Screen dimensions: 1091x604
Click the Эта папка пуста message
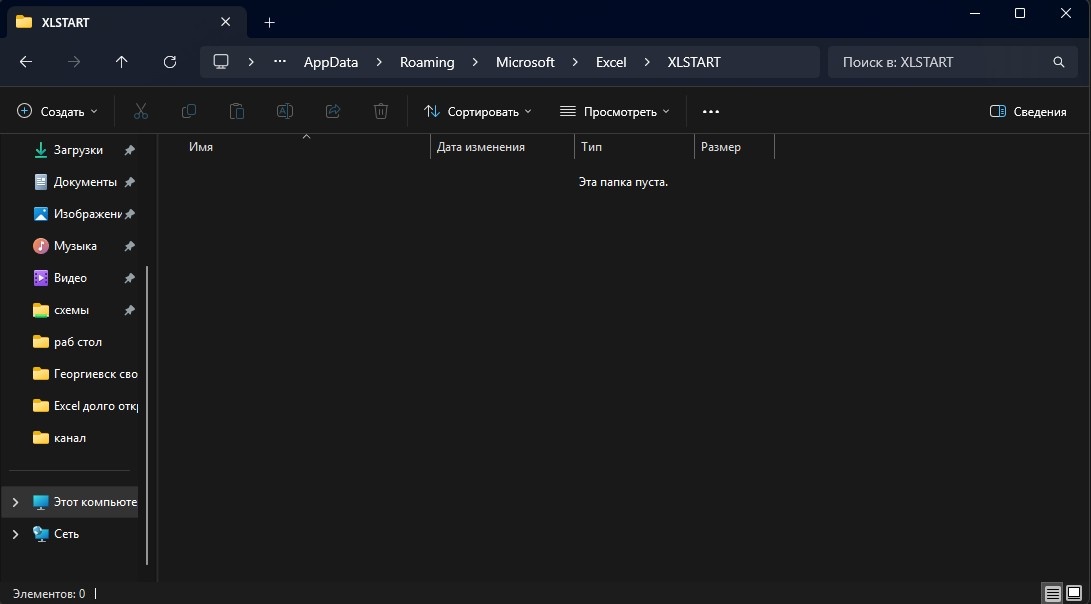pos(623,182)
